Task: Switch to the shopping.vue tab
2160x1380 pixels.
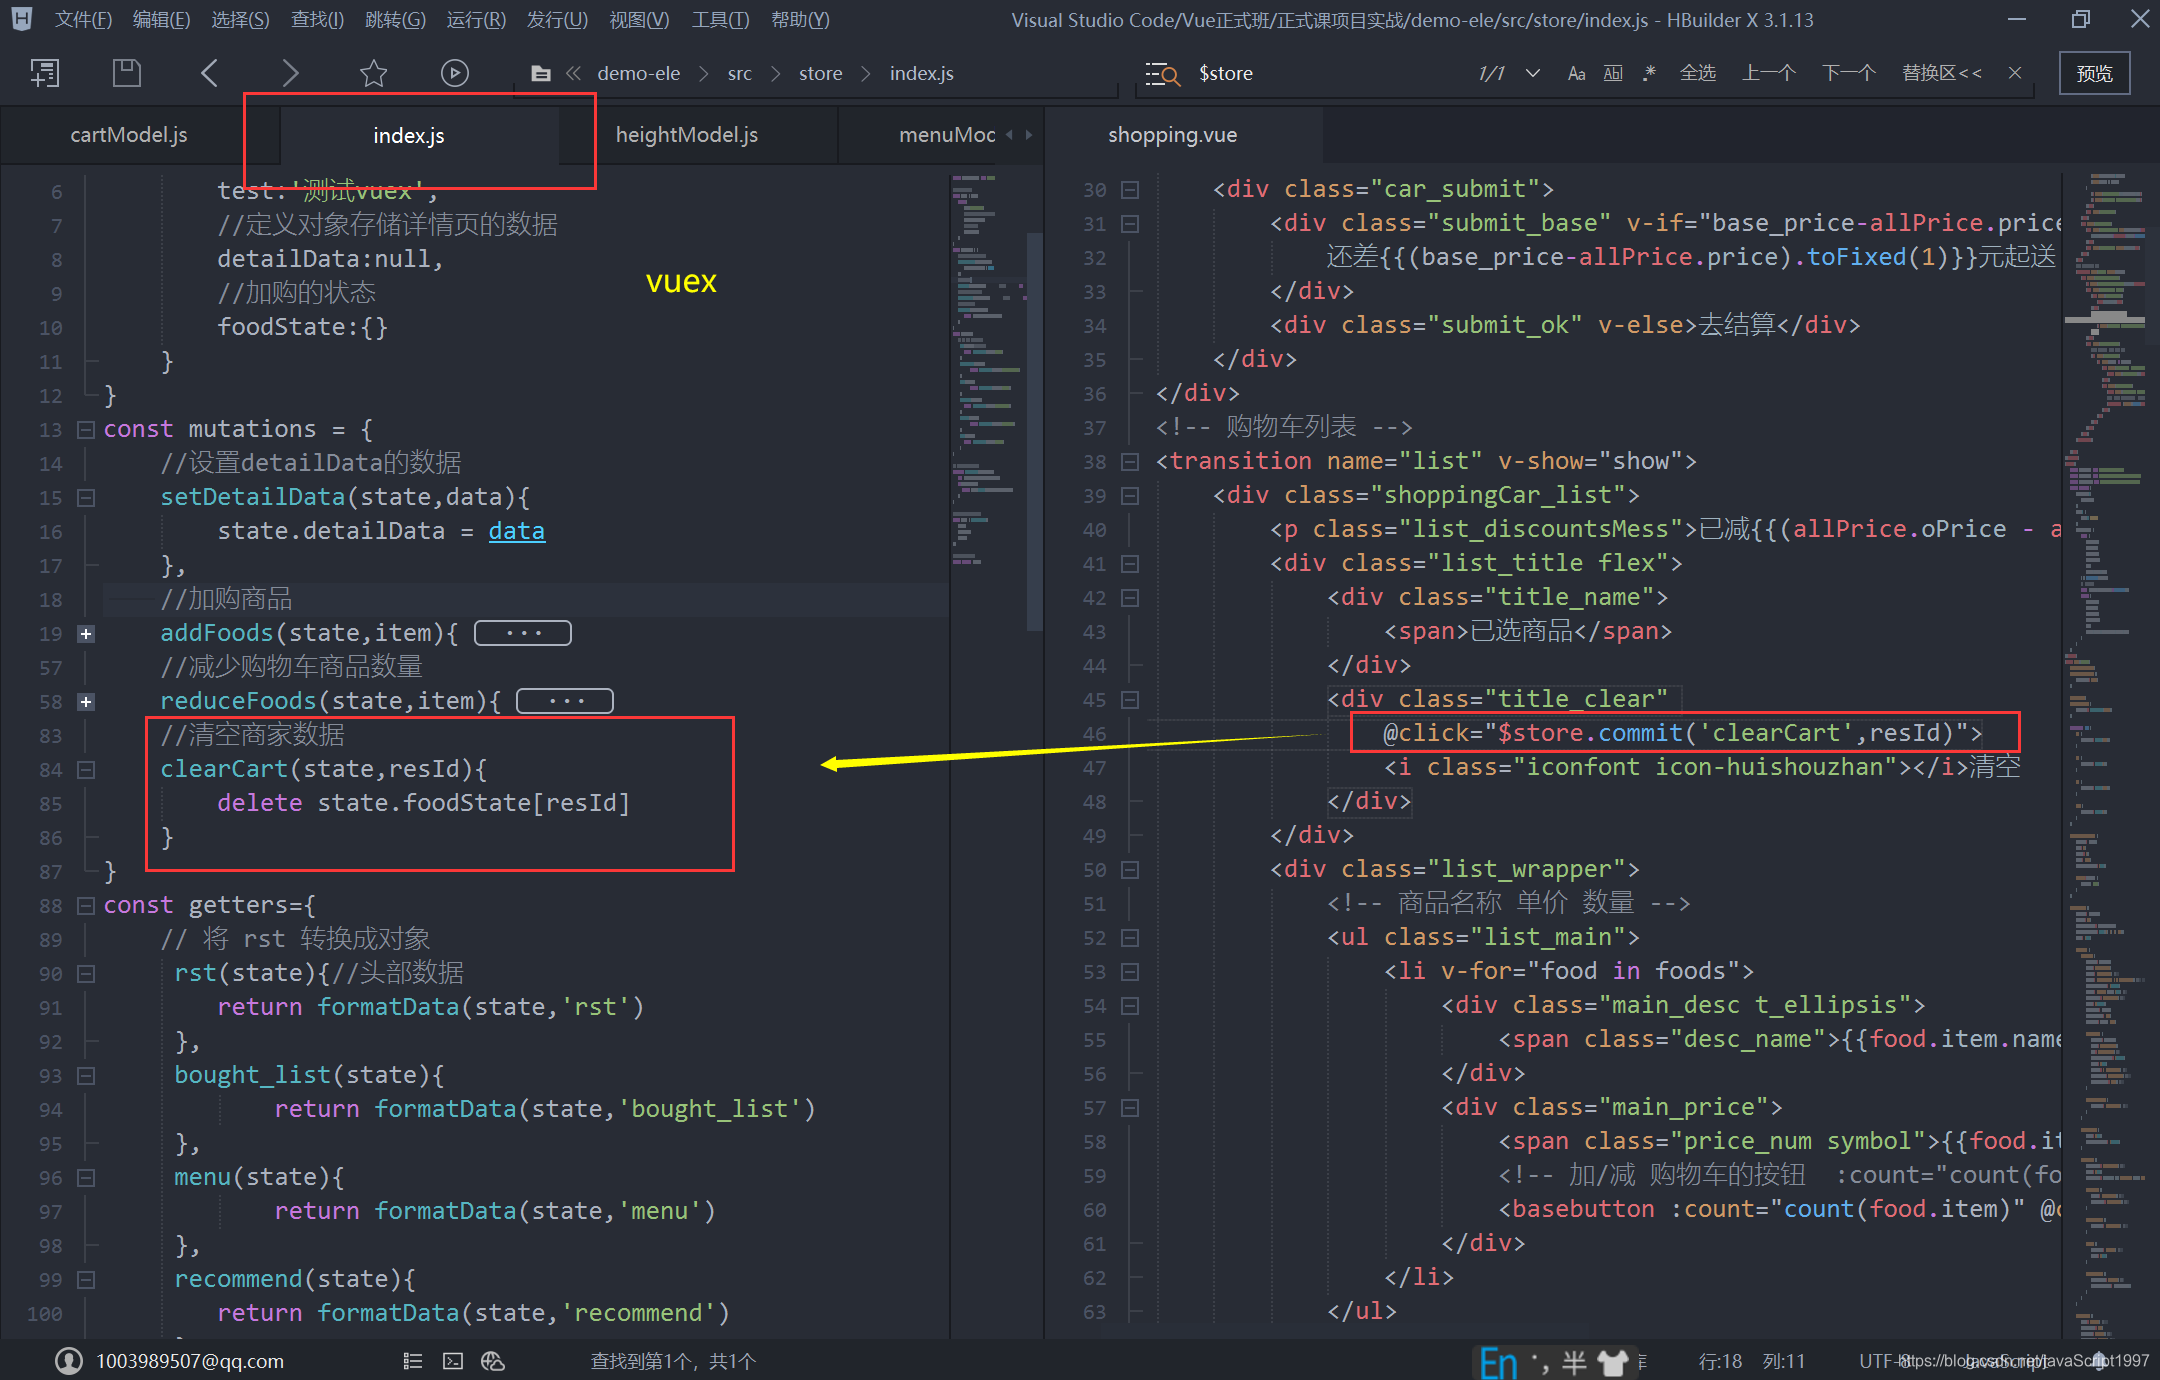Action: click(x=1173, y=135)
